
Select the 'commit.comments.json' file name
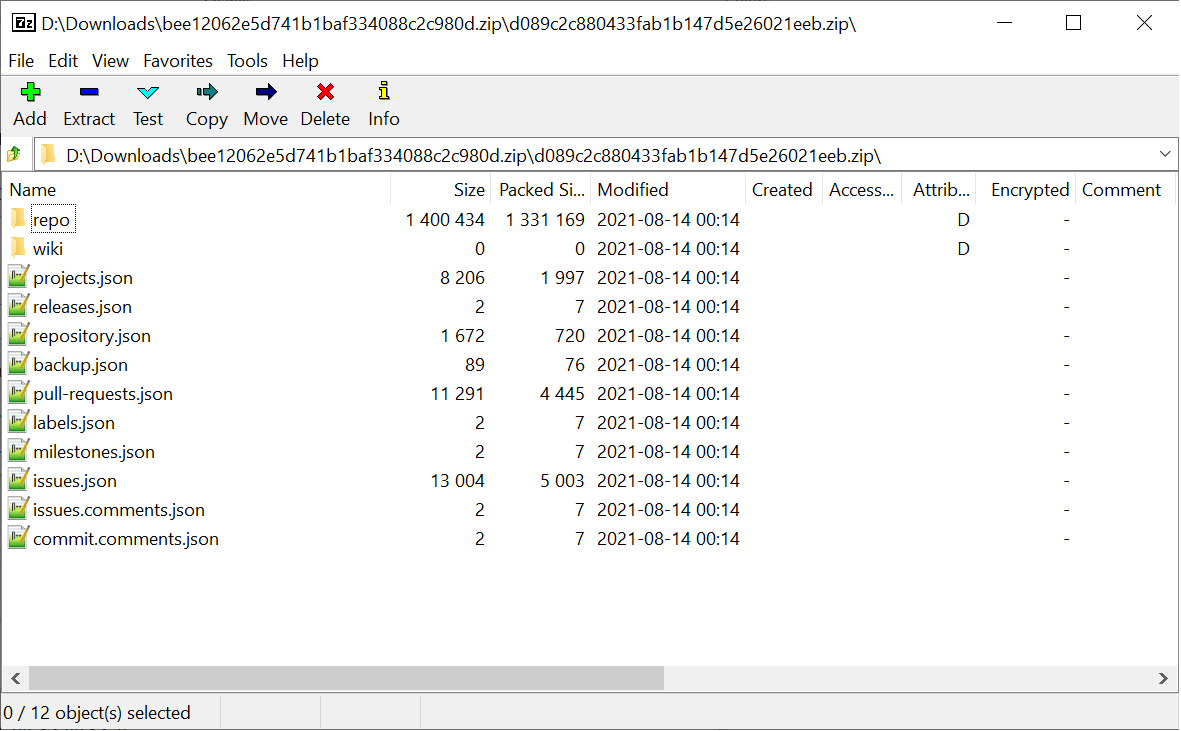coord(126,538)
